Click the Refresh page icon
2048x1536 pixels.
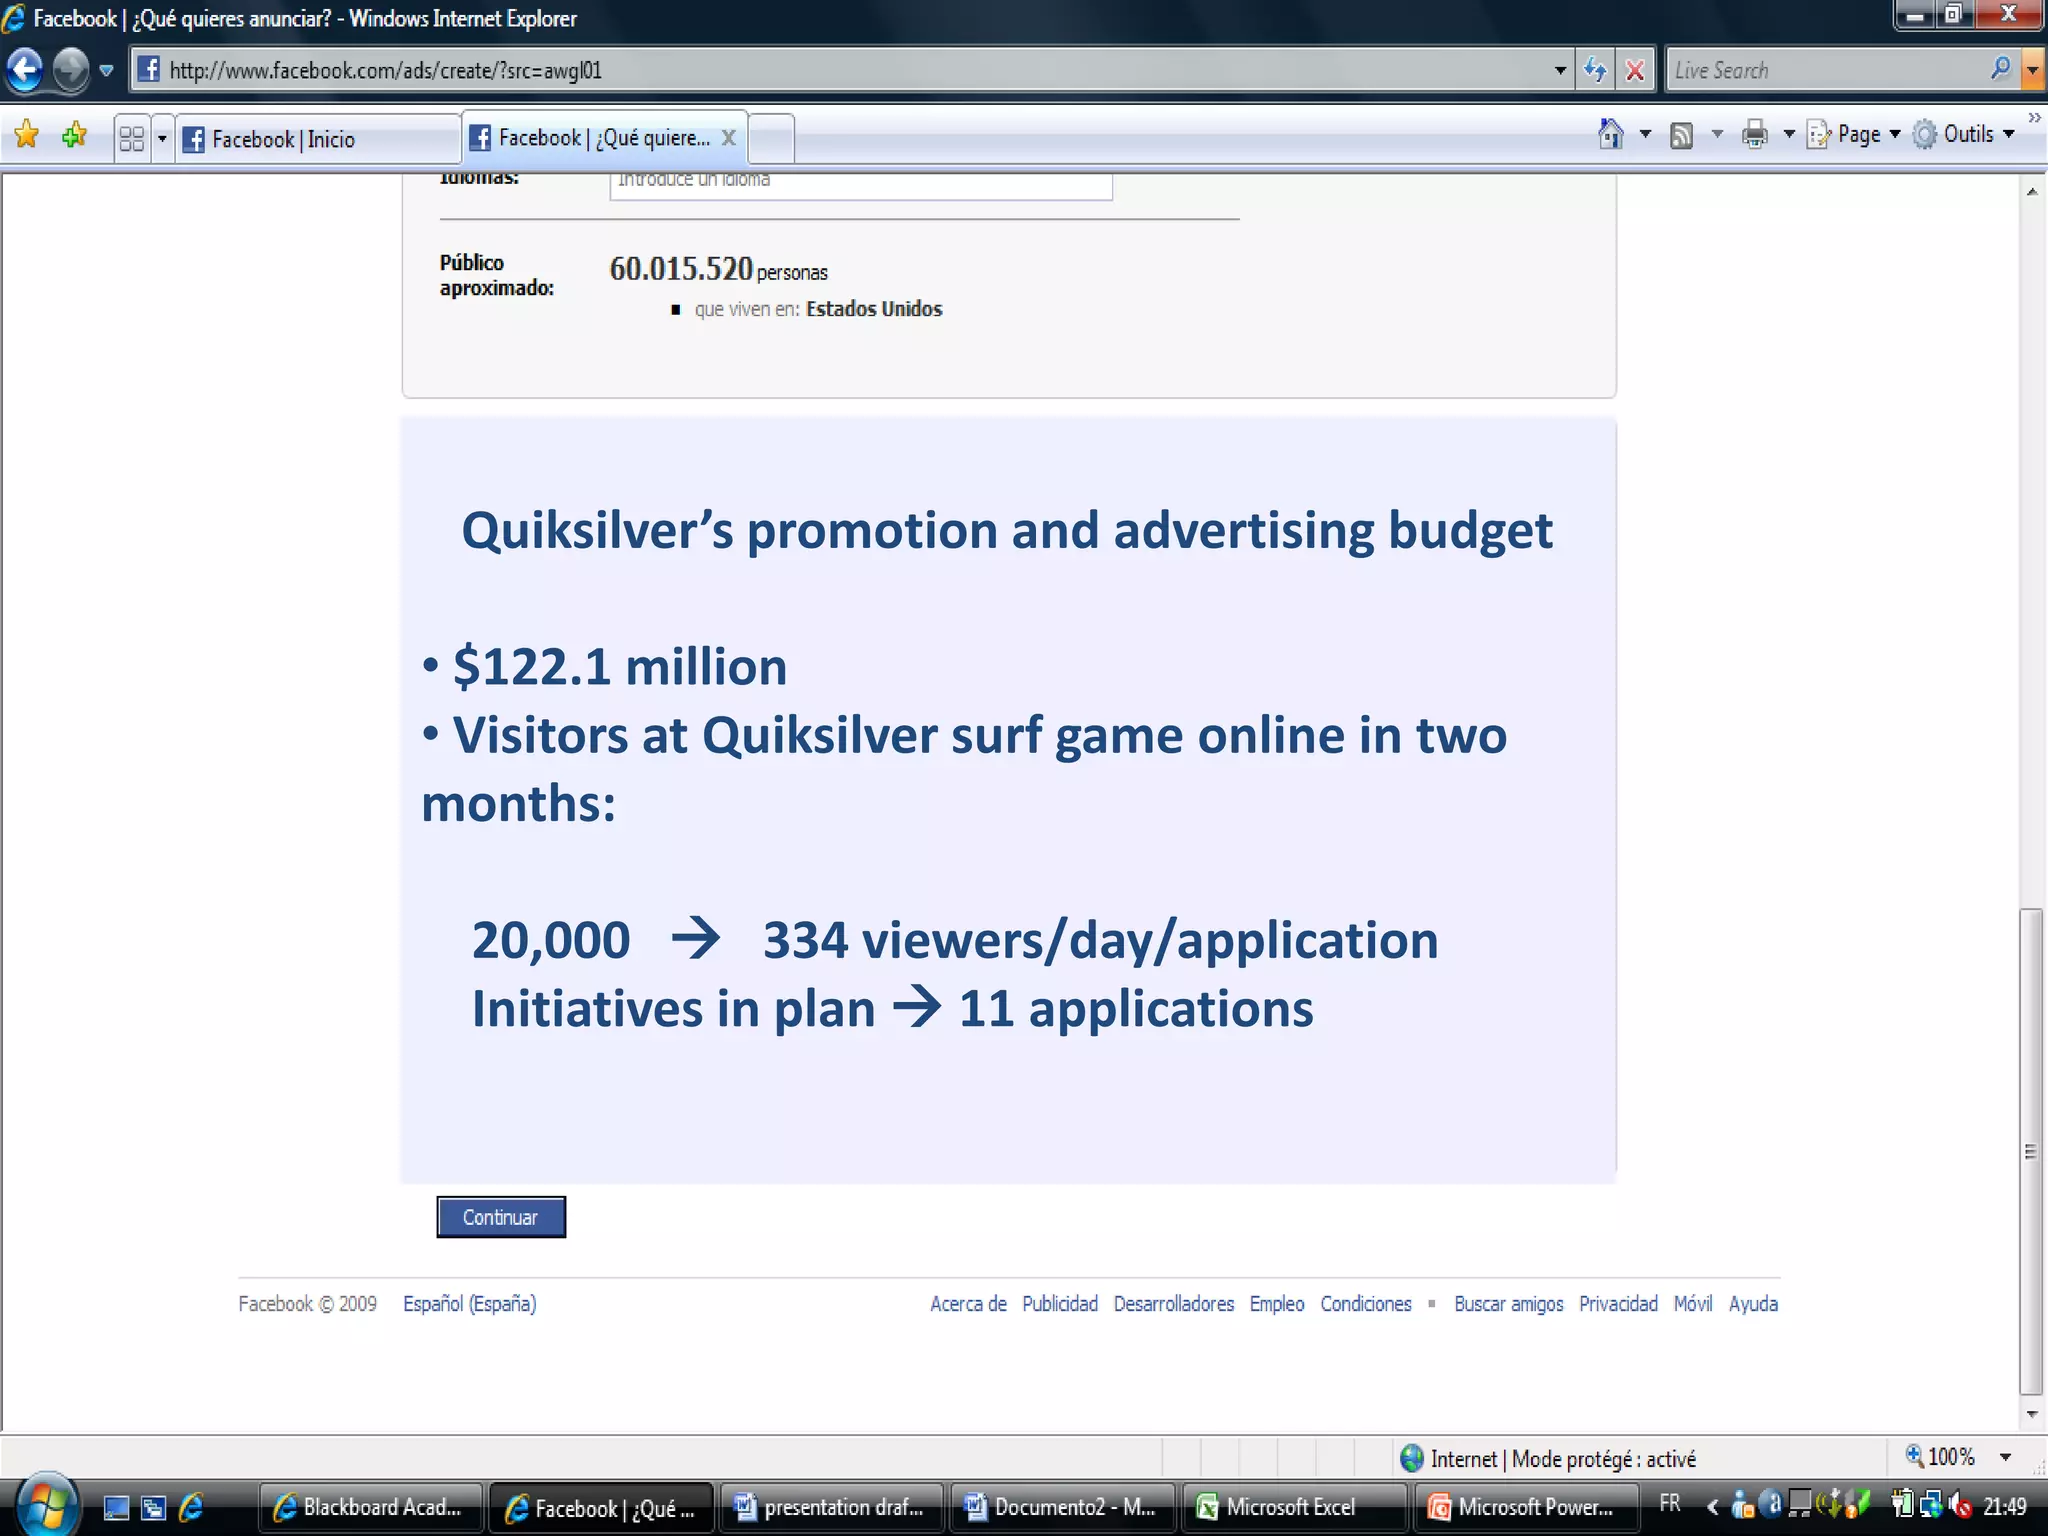[x=1596, y=70]
